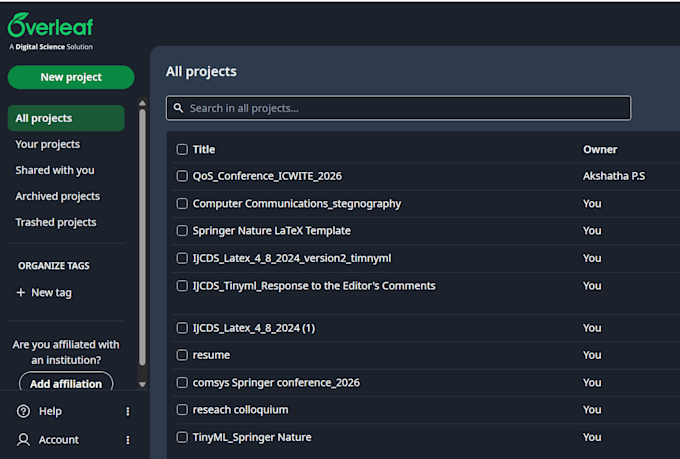Viewport: 680px width, 459px height.
Task: Click the Add affiliation button
Action: point(66,382)
